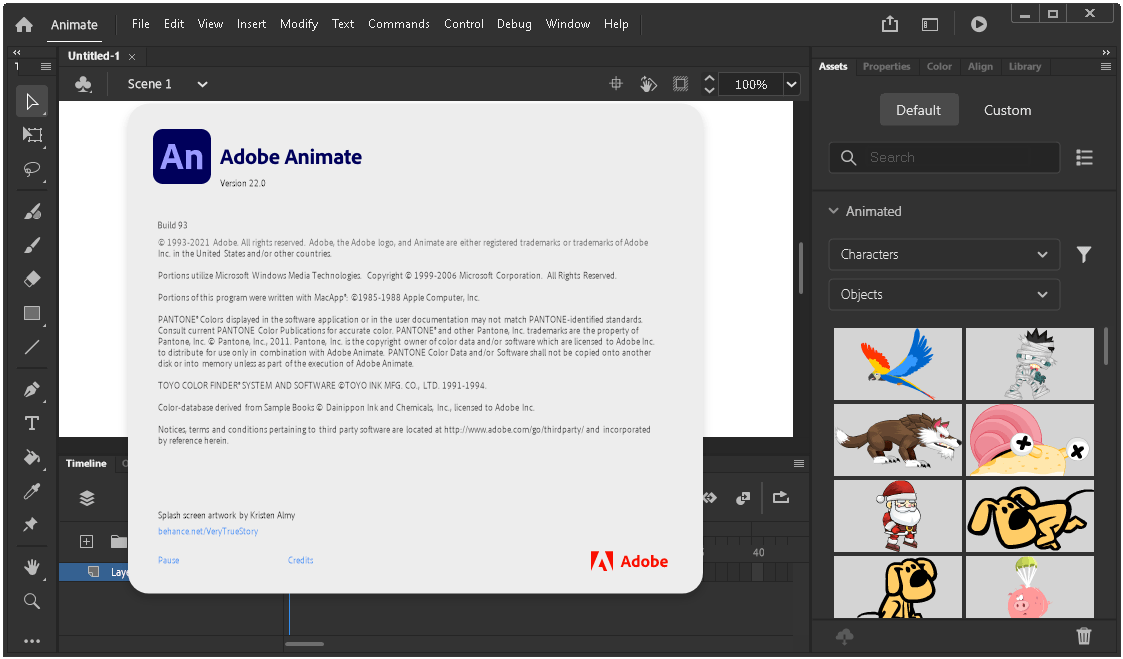This screenshot has width=1123, height=659.
Task: Select the Eyedropper tool
Action: tap(32, 491)
